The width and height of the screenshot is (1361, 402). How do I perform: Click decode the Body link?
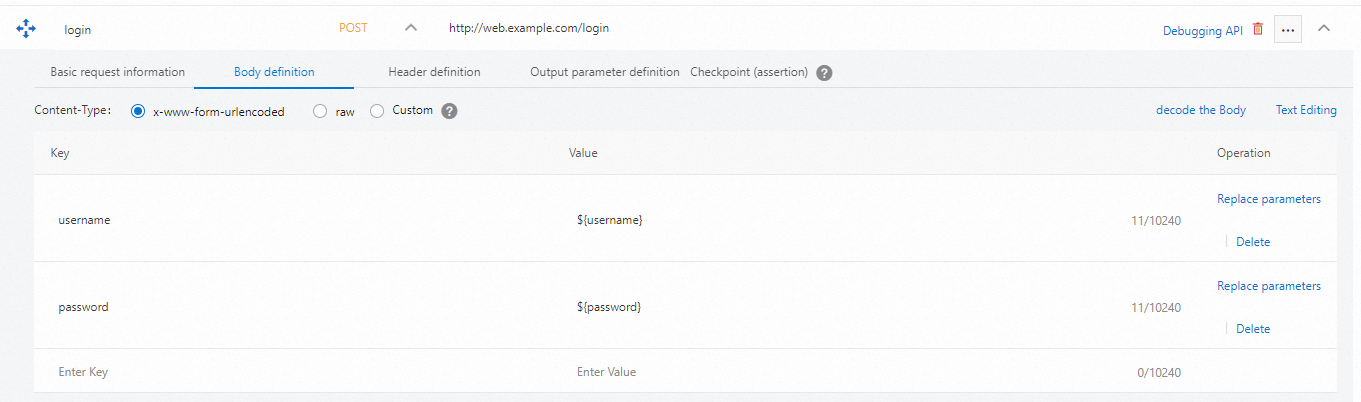point(1200,110)
